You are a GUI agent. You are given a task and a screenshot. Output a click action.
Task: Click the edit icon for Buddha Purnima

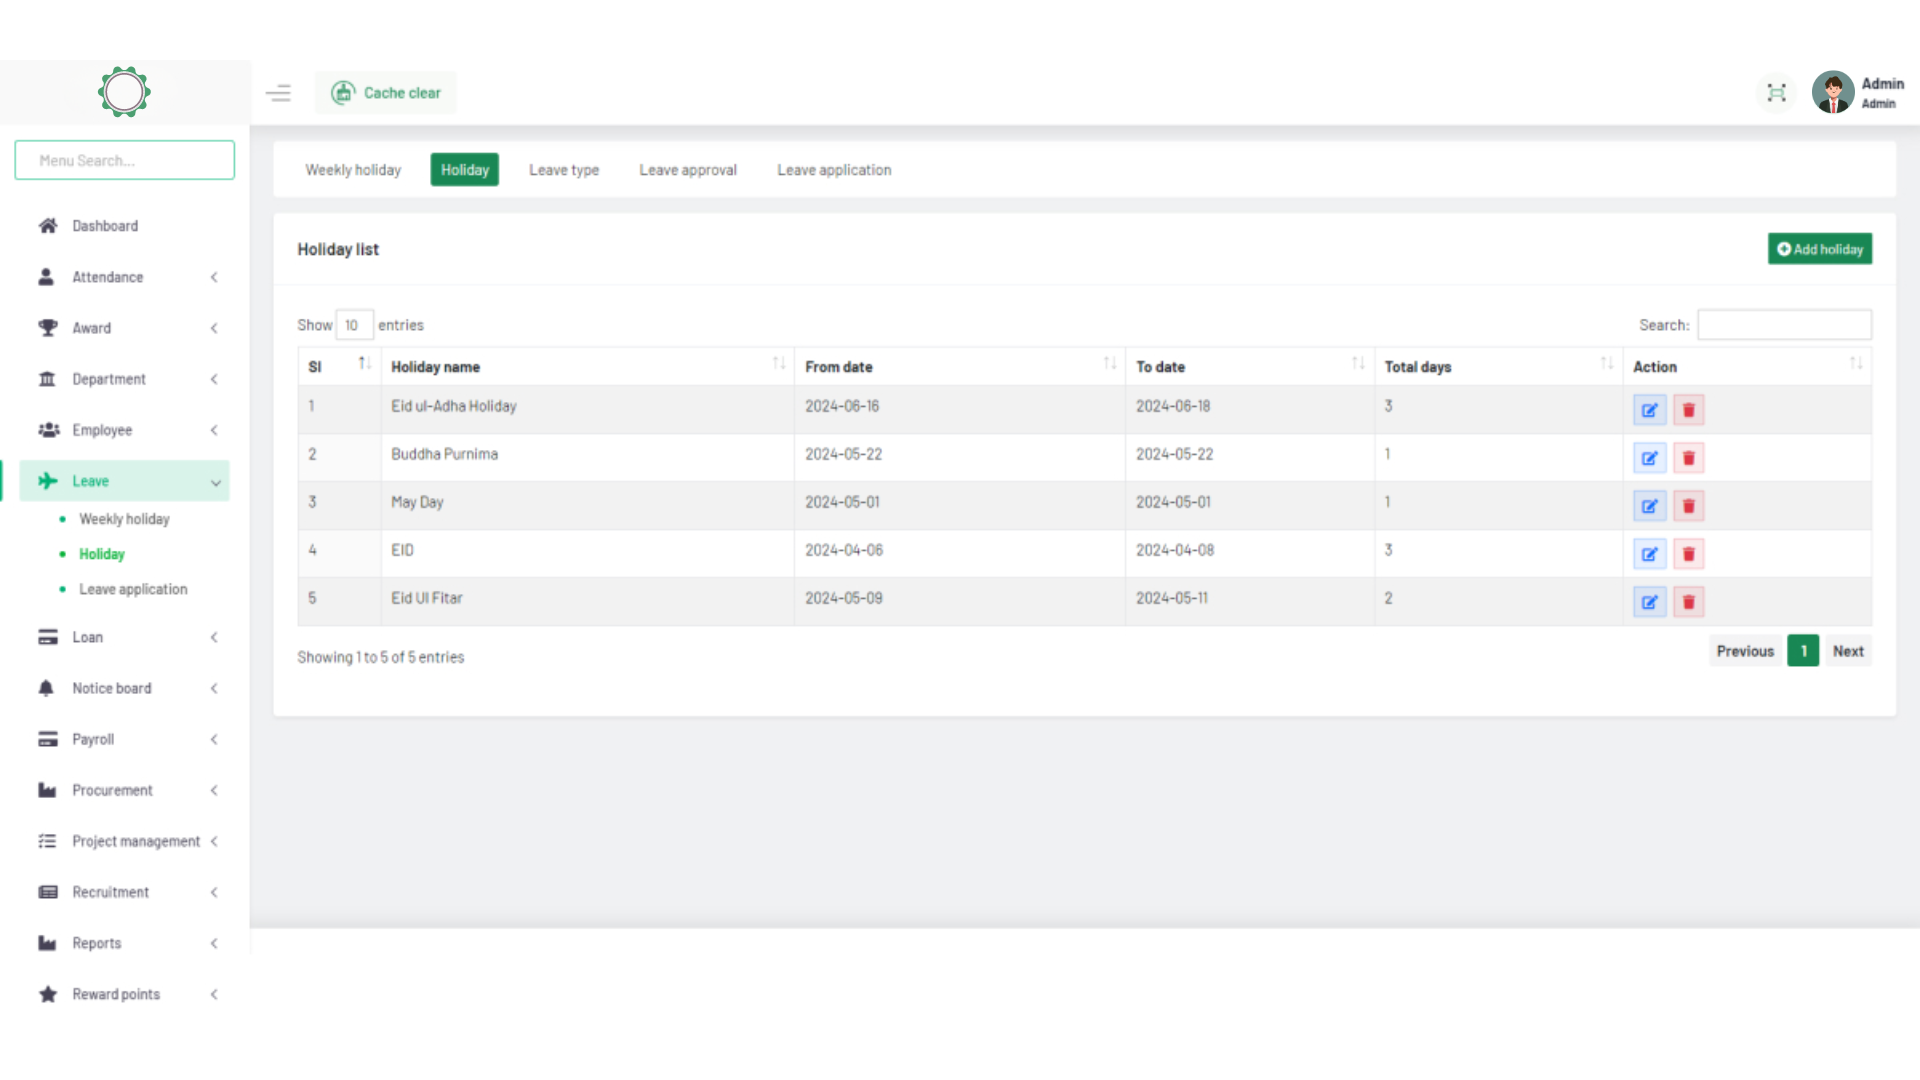(1649, 458)
